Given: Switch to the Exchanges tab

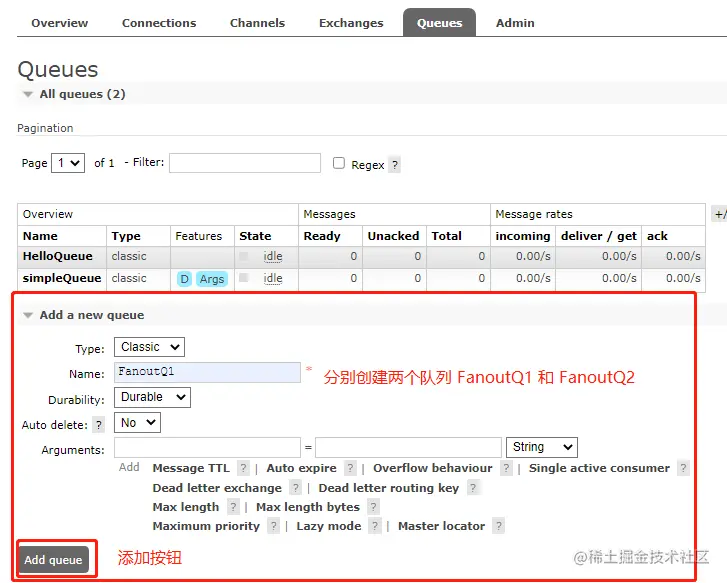Looking at the screenshot, I should 351,23.
